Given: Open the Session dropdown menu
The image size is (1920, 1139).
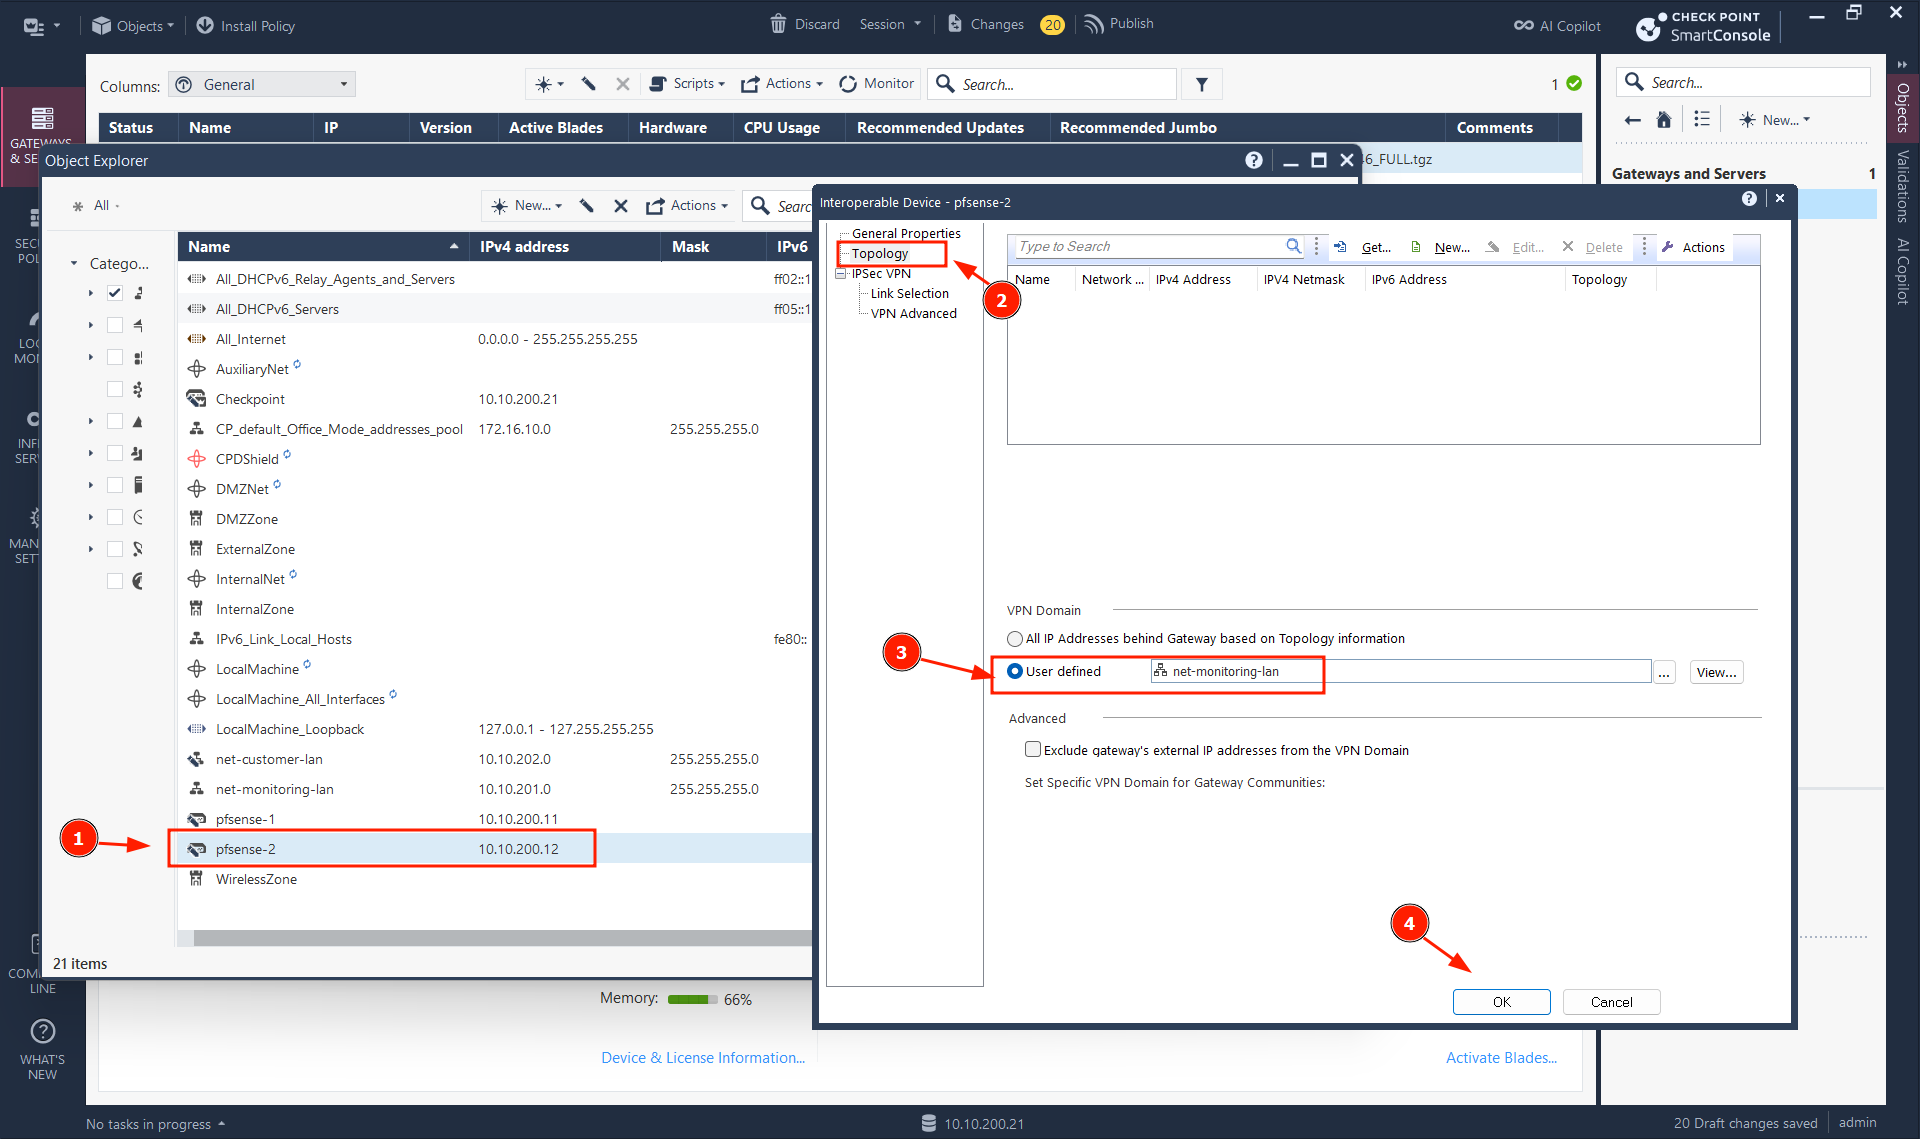Looking at the screenshot, I should pos(890,24).
